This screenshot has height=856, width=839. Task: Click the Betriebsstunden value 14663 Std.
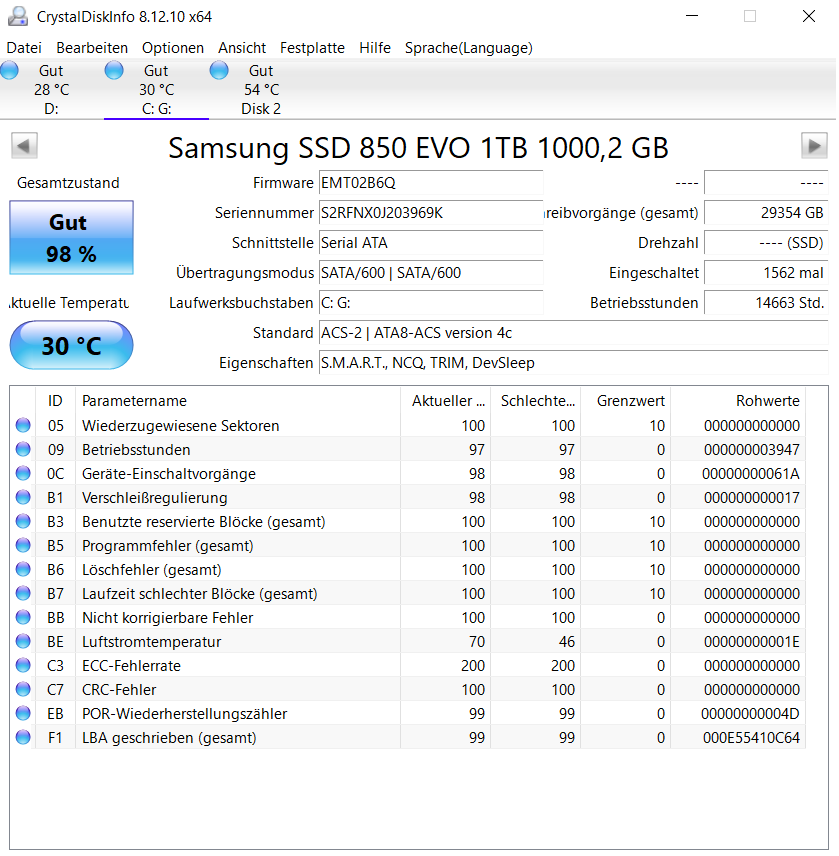point(766,303)
